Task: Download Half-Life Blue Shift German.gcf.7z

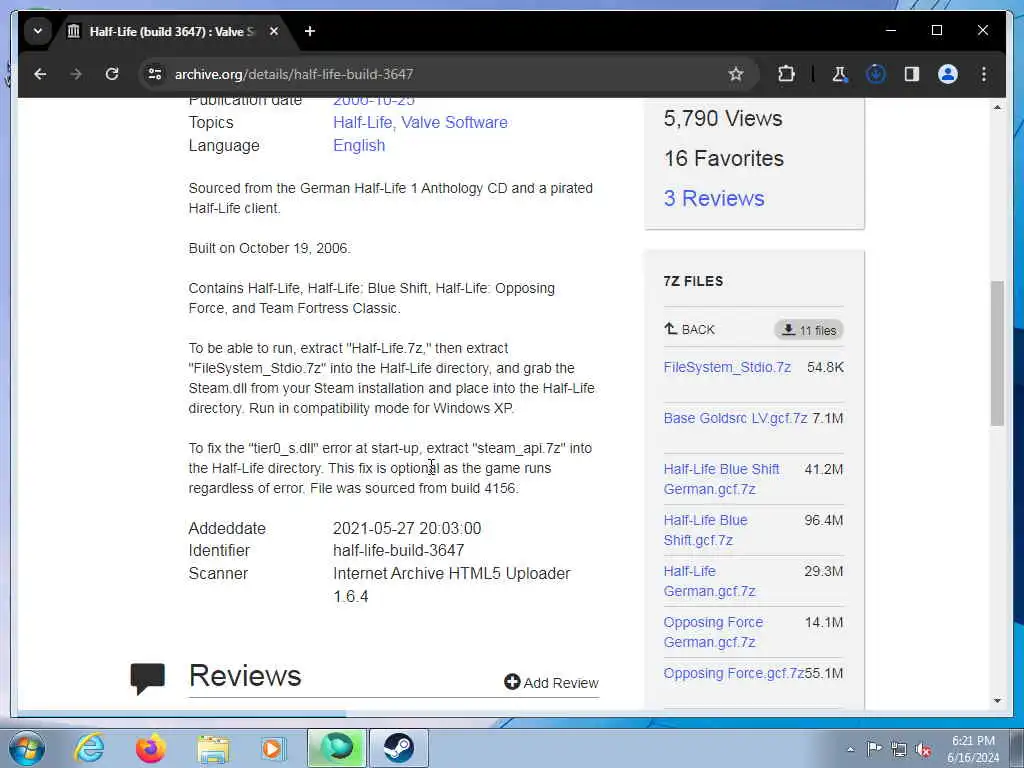Action: pos(721,479)
